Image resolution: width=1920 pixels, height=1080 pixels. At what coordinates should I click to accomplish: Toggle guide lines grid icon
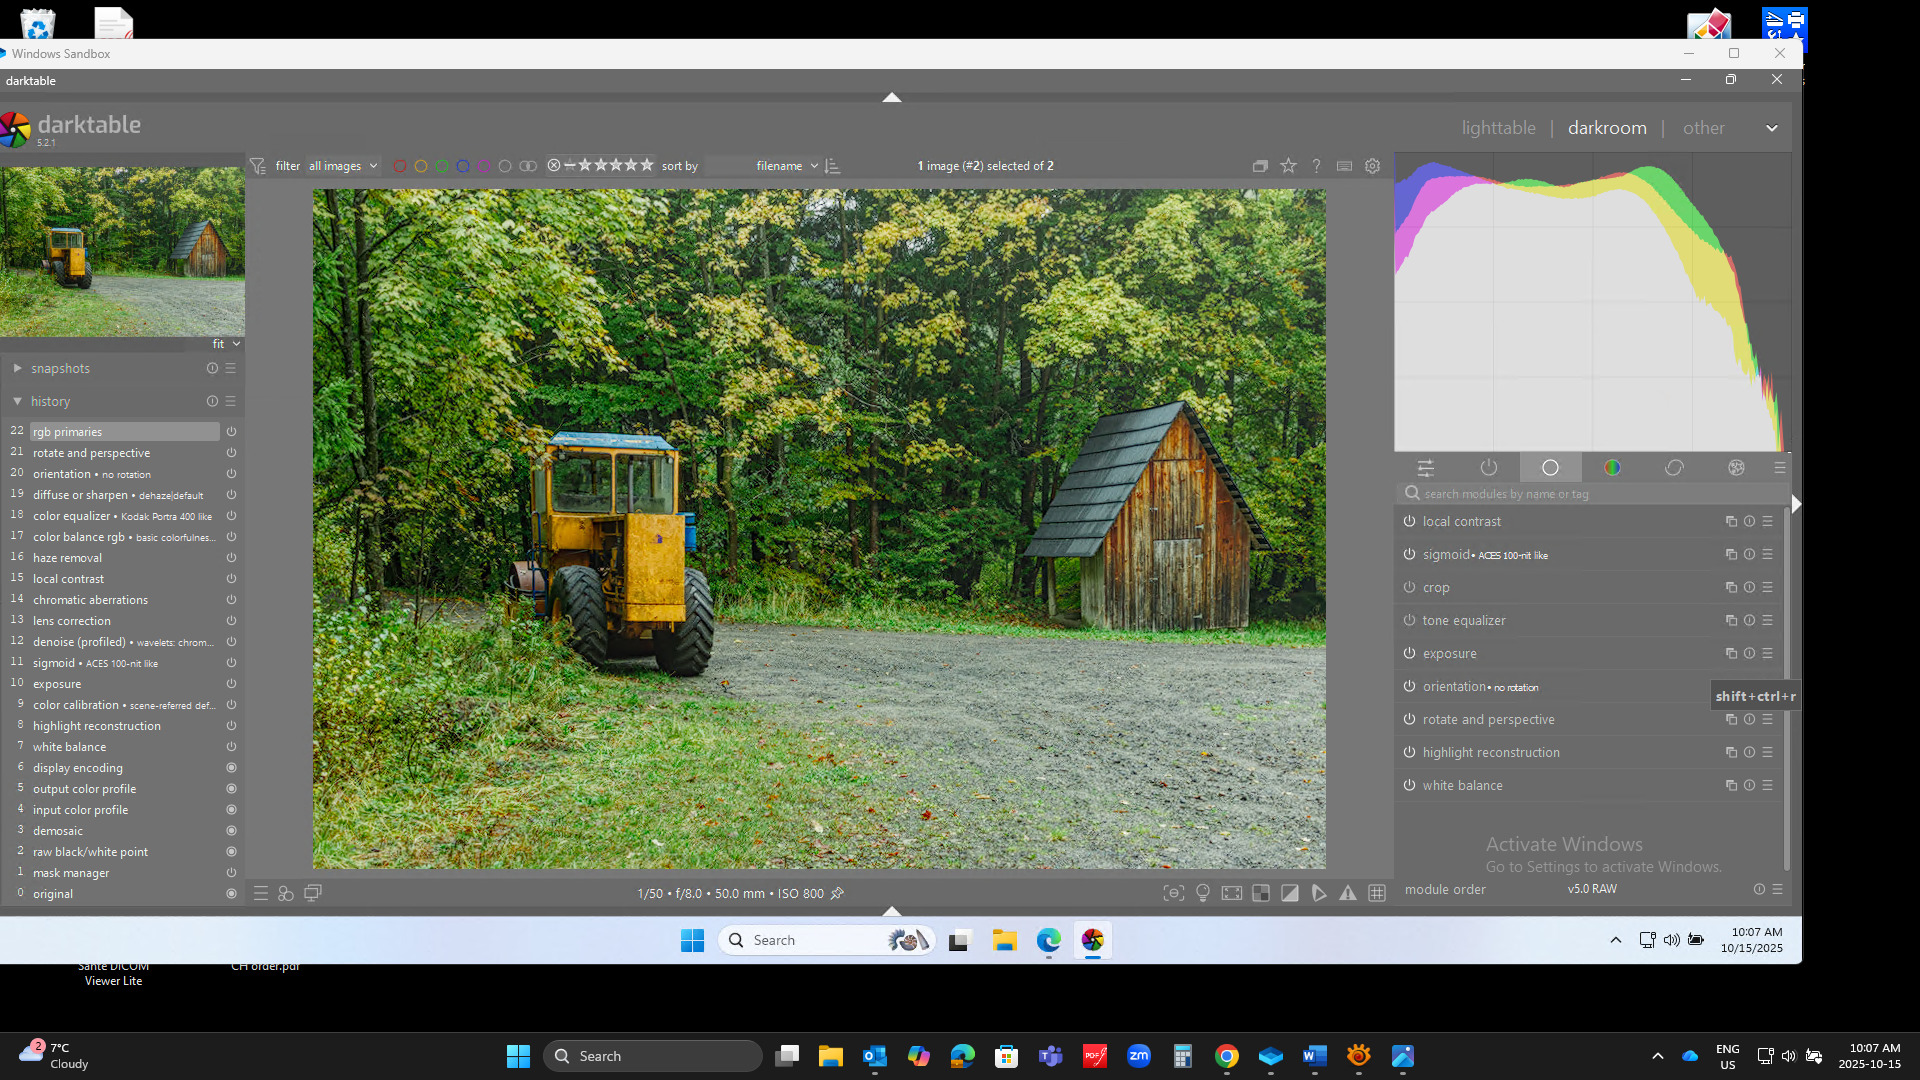click(1377, 893)
